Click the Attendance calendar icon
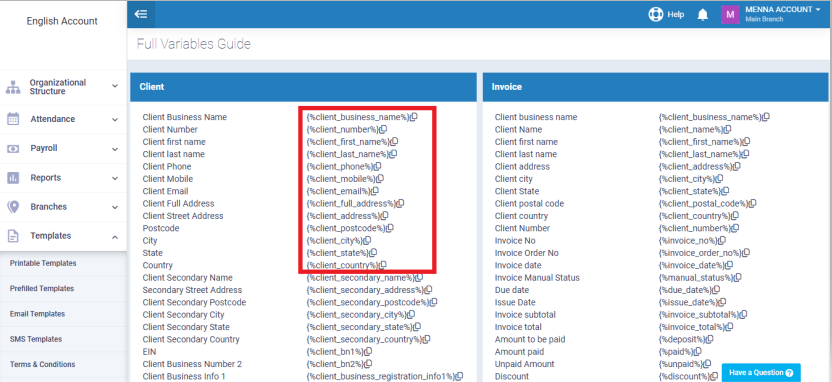This screenshot has width=832, height=382. click(x=13, y=119)
